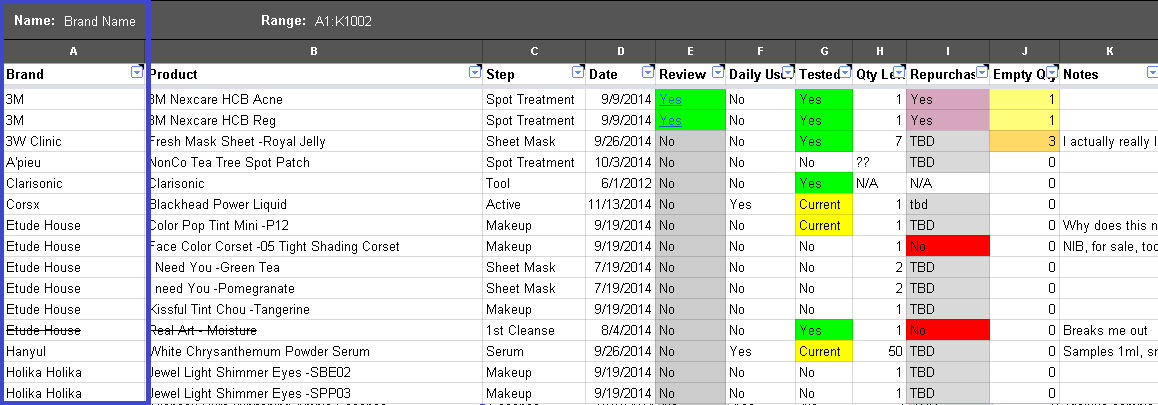
Task: Click the column D header
Action: tap(620, 51)
